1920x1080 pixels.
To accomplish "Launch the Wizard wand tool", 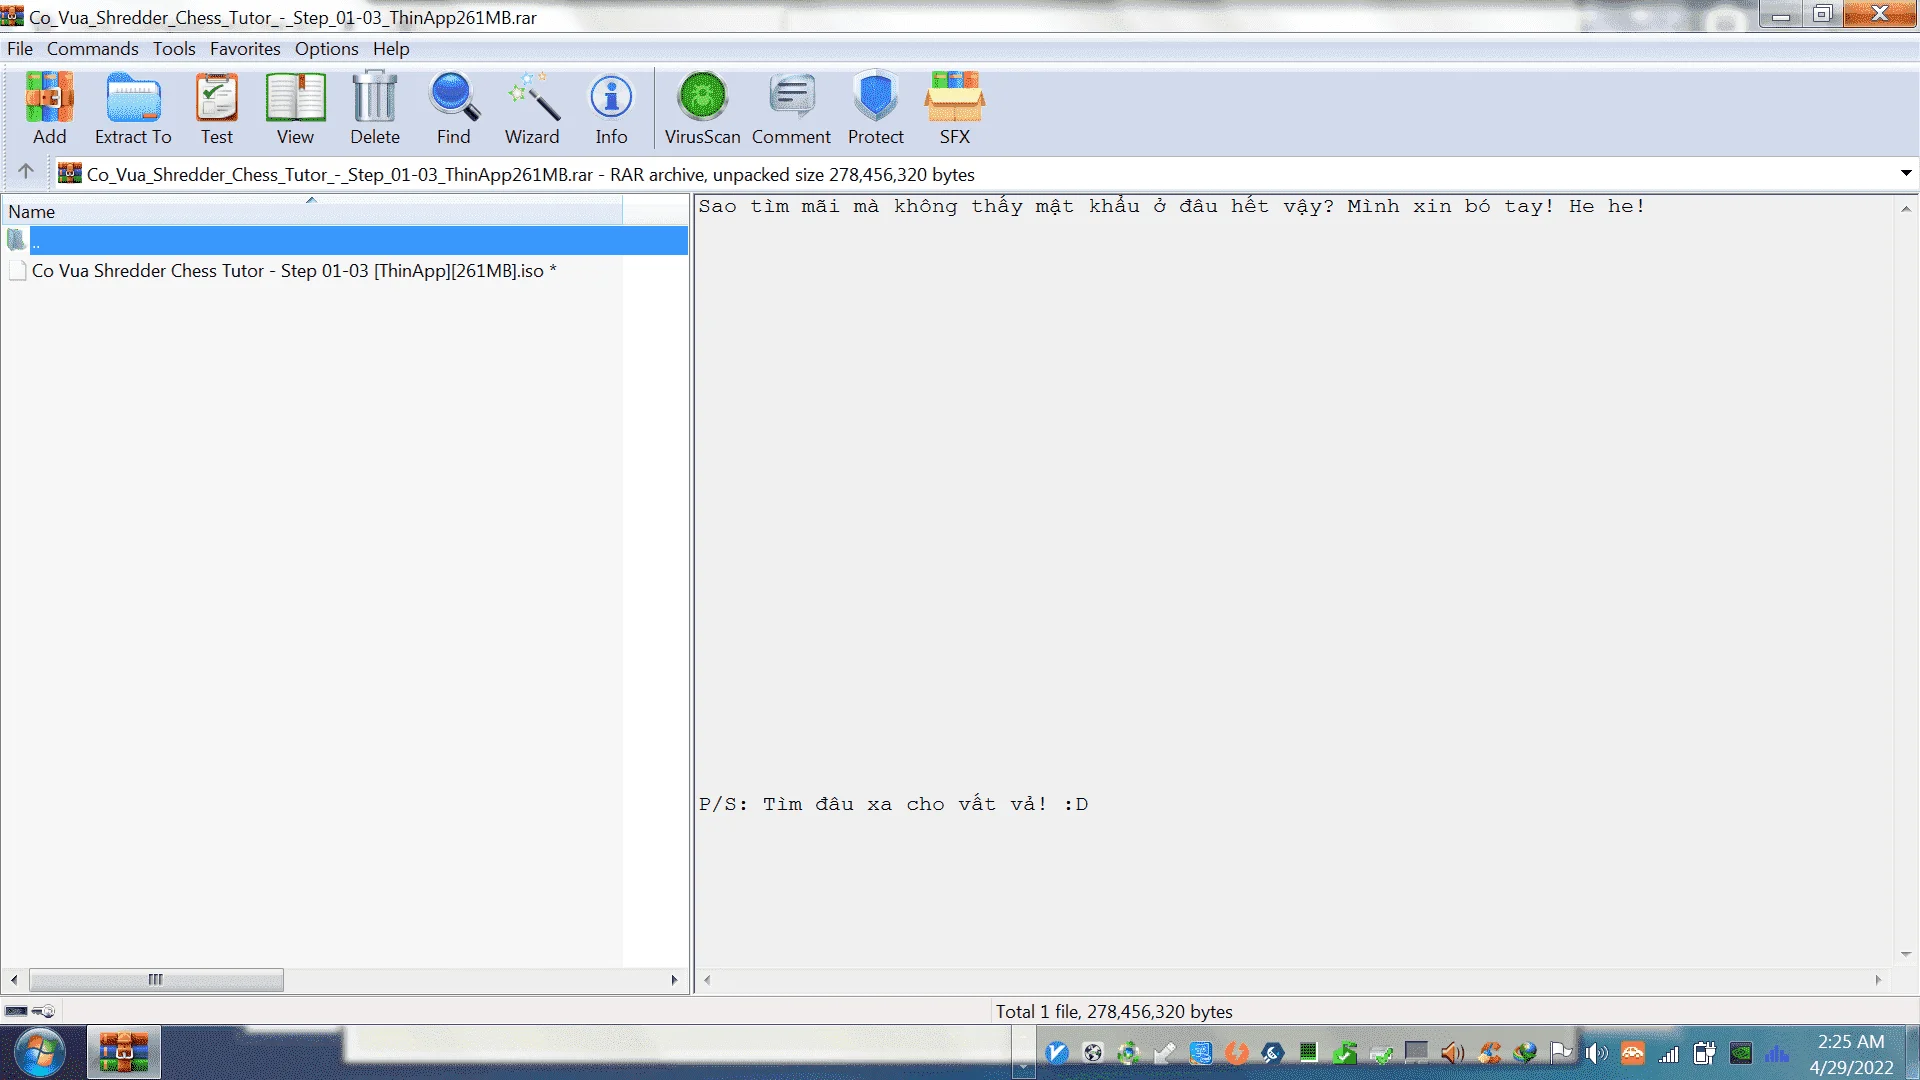I will click(x=532, y=108).
